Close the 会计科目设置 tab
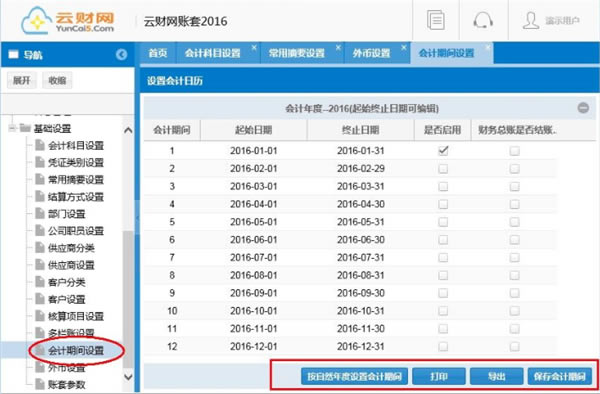Screen dimensions: 600x394 click(x=254, y=47)
